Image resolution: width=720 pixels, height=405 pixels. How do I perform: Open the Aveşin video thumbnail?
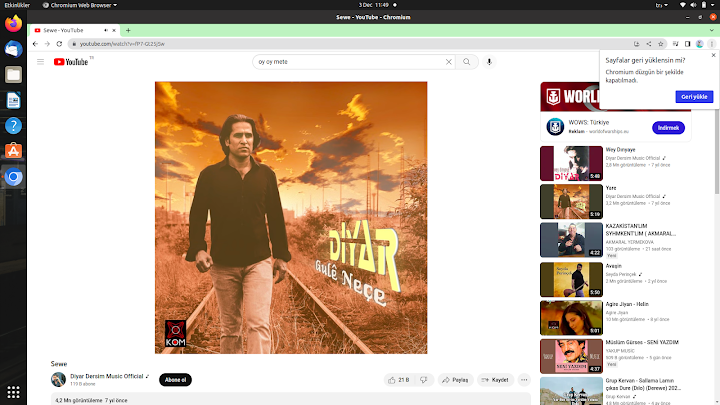(571, 280)
